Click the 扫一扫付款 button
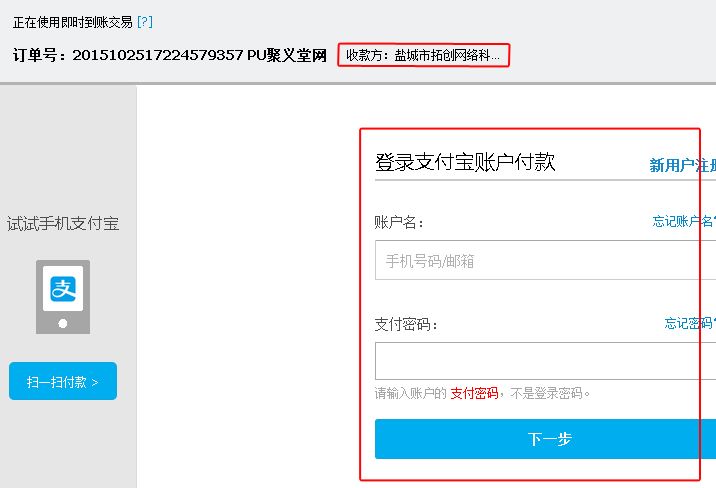 (x=63, y=381)
